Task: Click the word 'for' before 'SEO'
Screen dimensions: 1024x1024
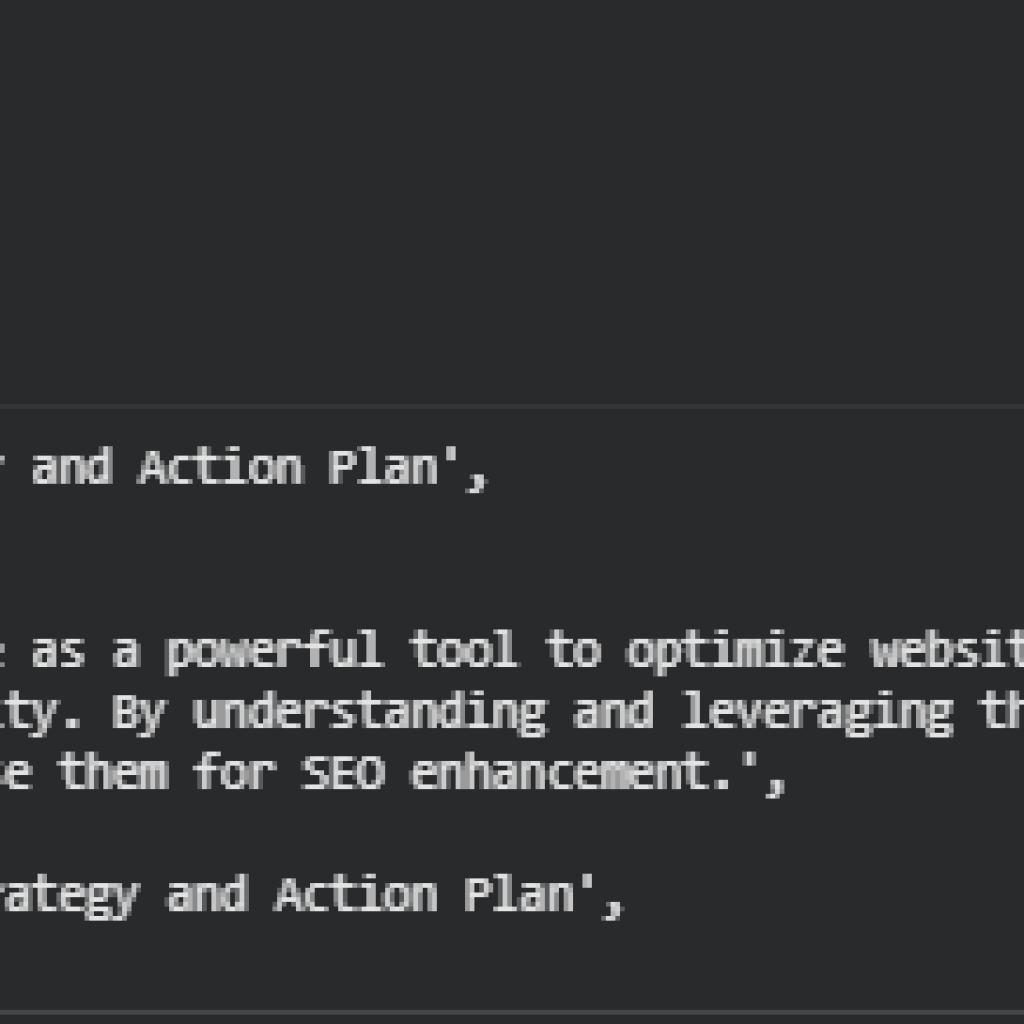Action: (x=232, y=773)
